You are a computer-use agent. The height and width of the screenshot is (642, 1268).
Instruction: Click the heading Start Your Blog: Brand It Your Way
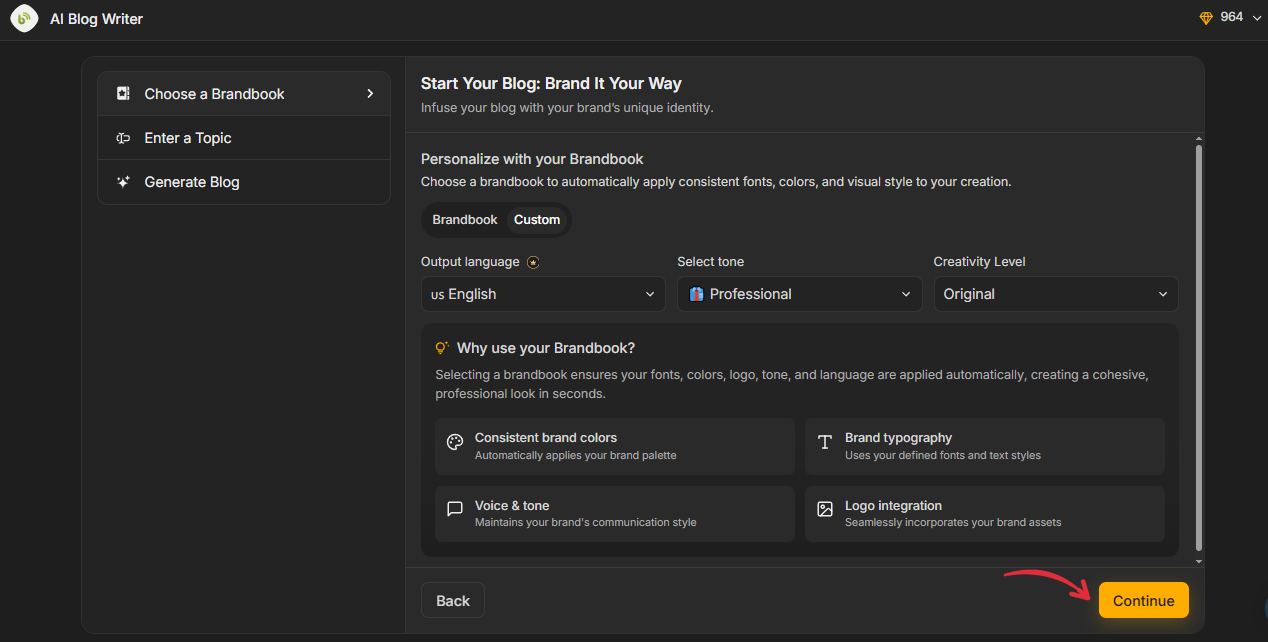(x=551, y=84)
